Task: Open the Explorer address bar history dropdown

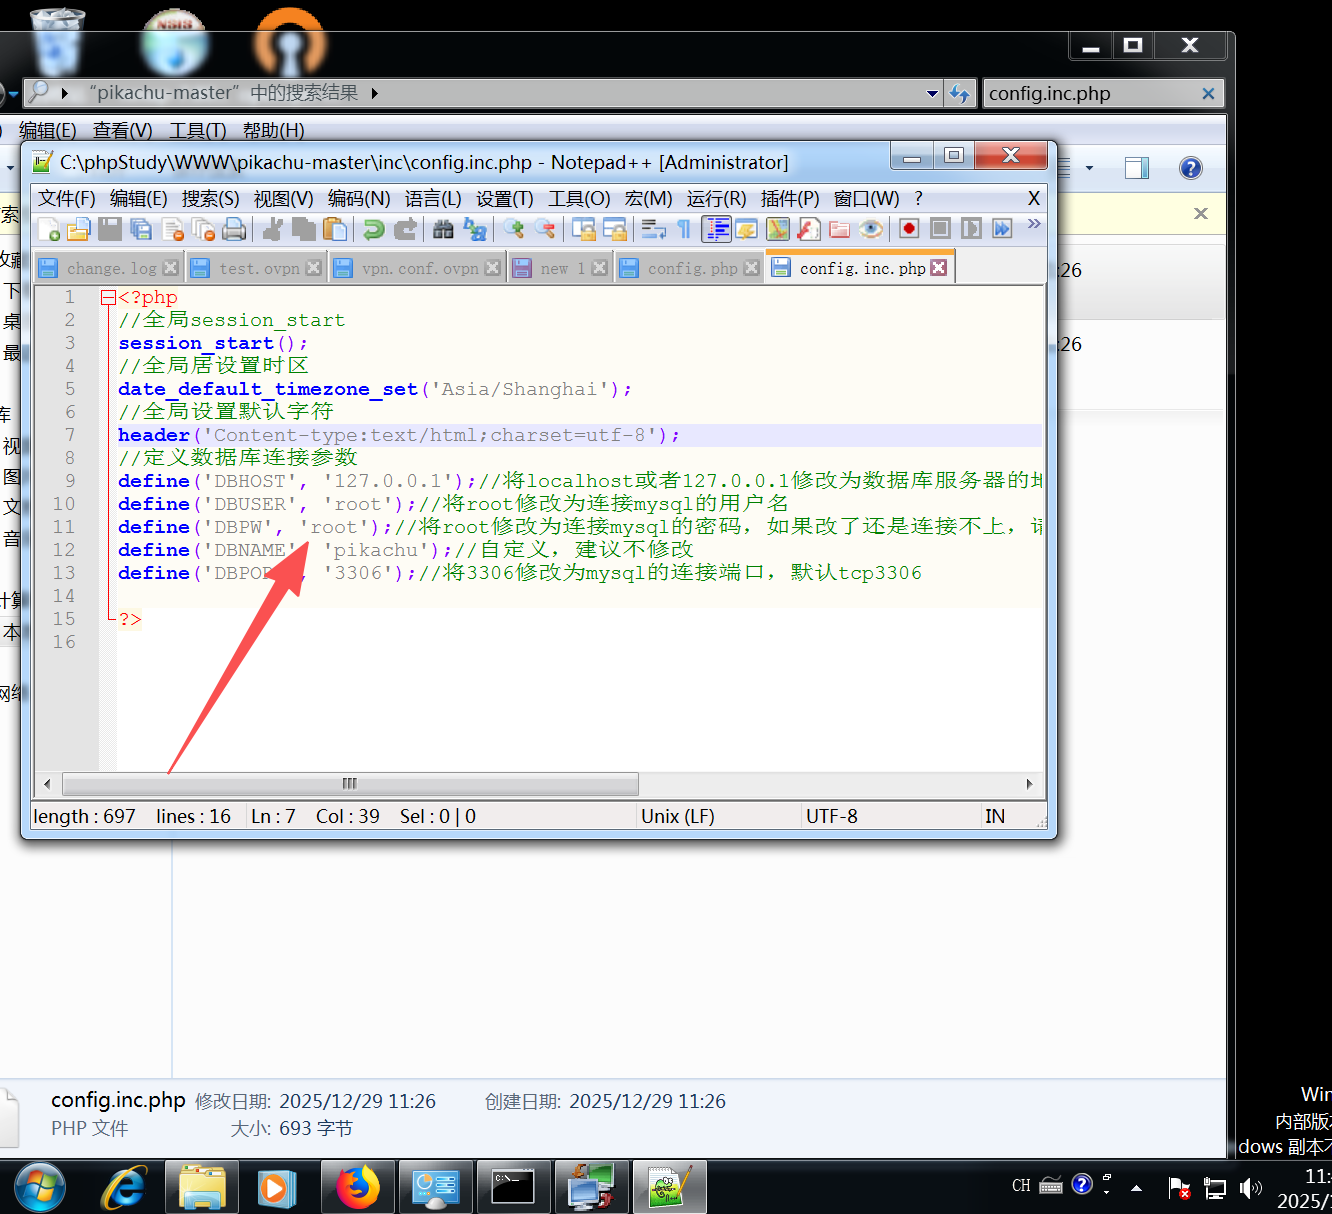Action: click(933, 93)
